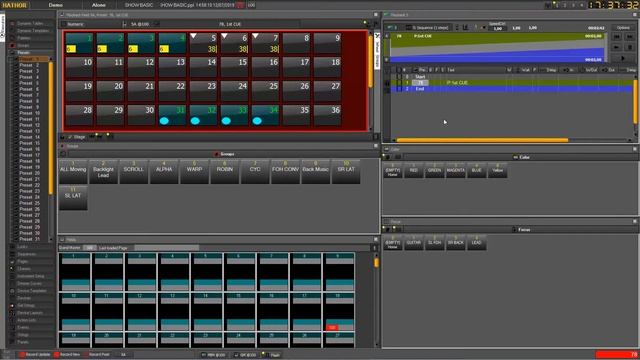Select channel 34 in the channel grid

(265, 116)
